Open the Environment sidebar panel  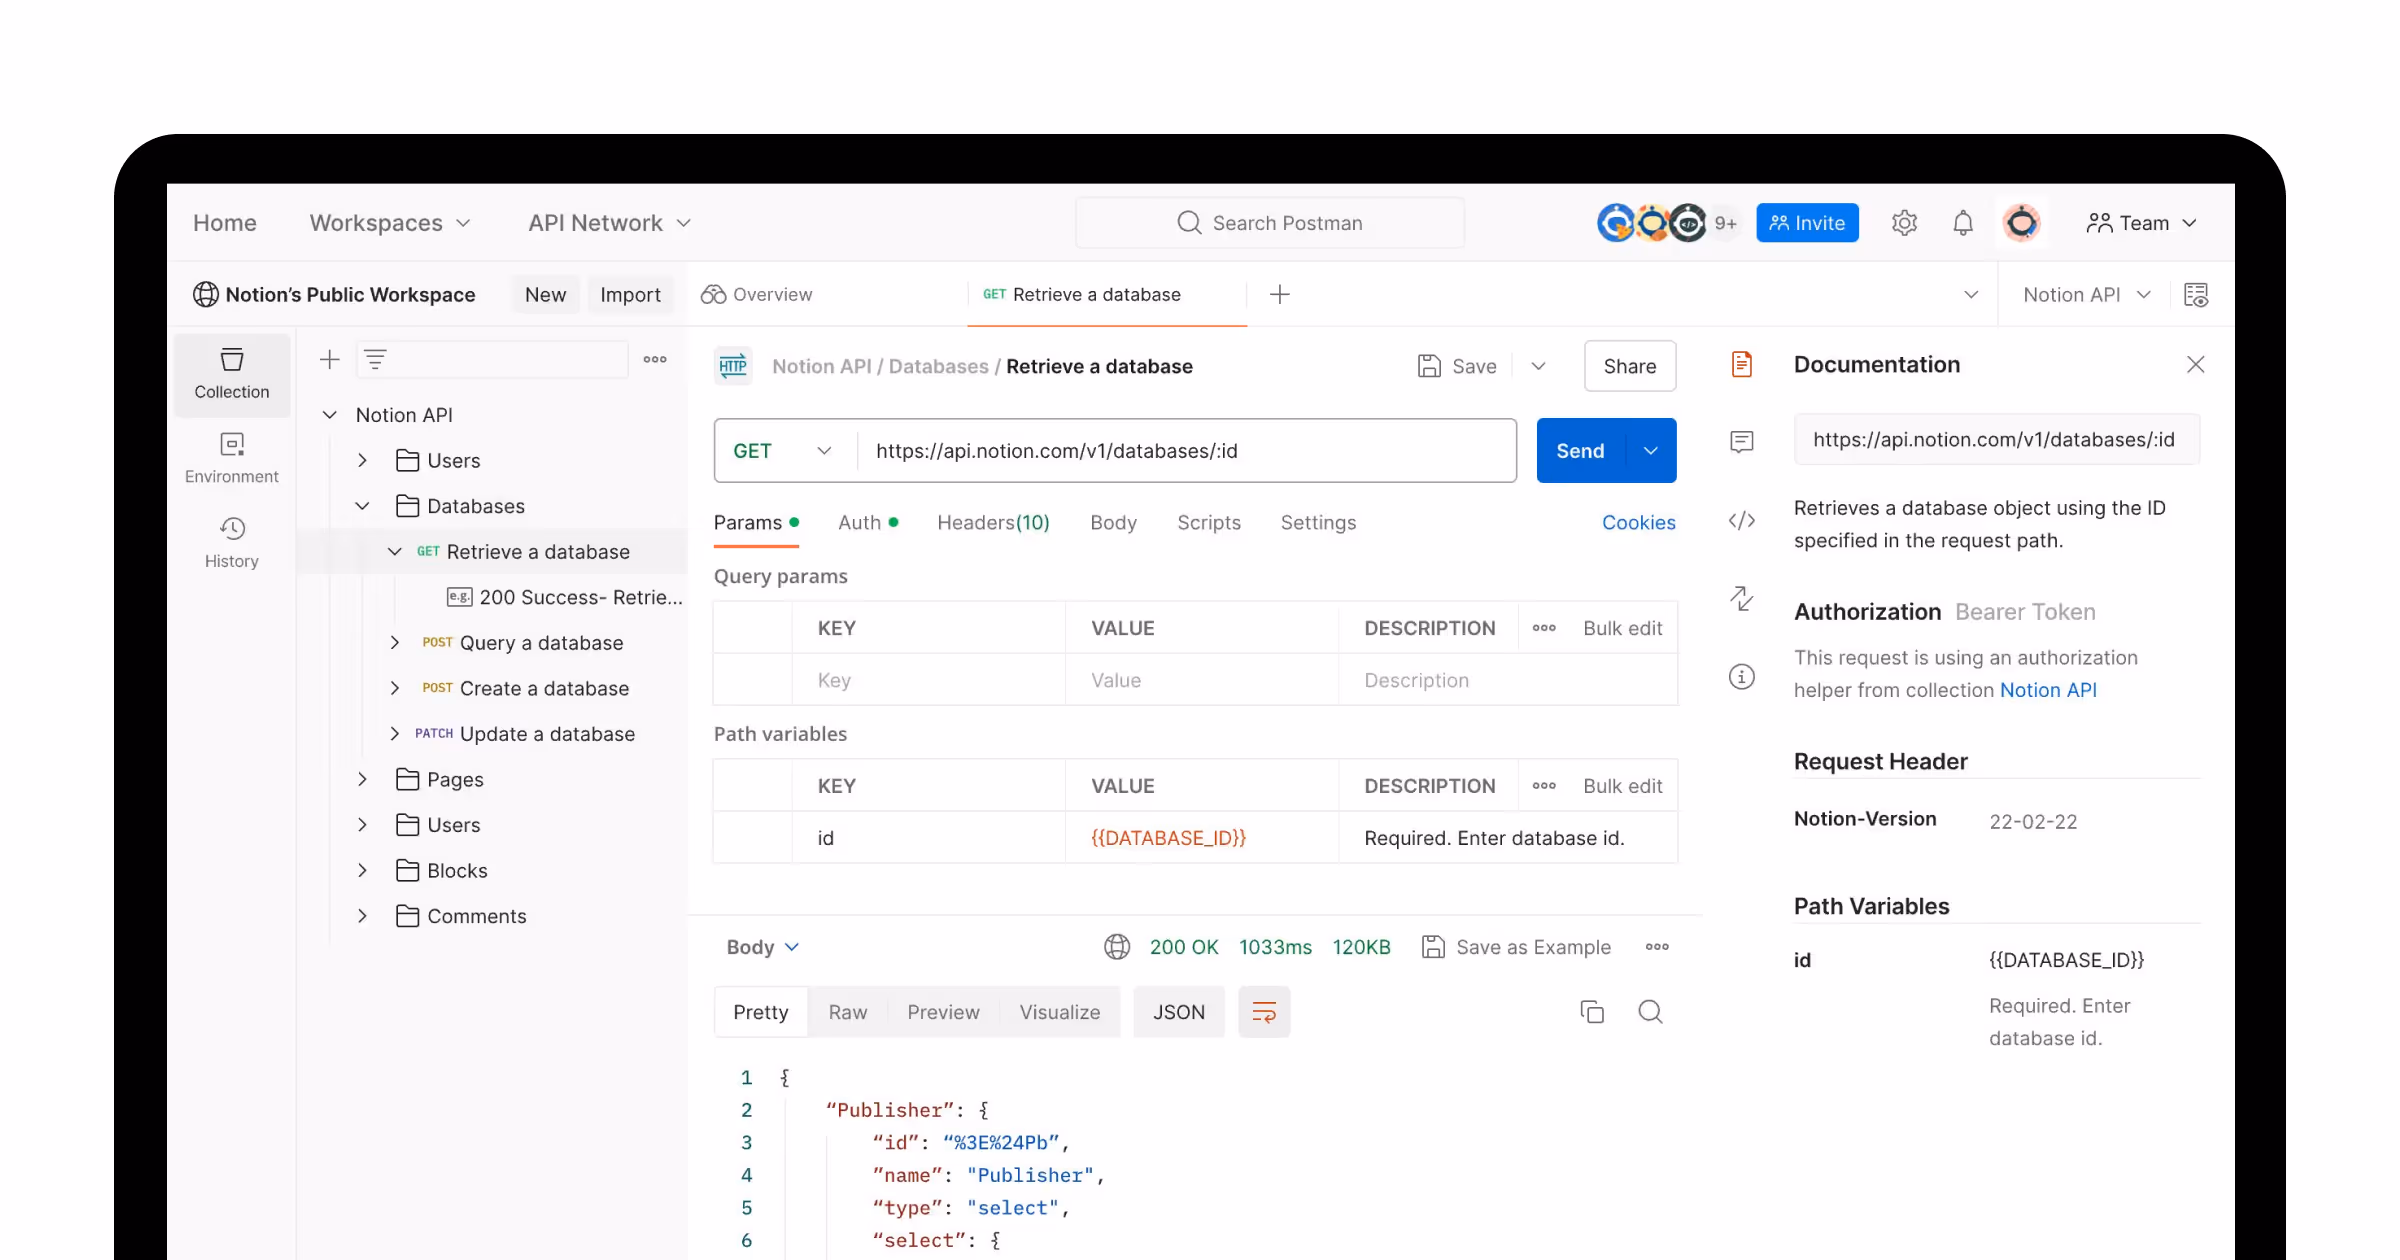click(x=231, y=457)
